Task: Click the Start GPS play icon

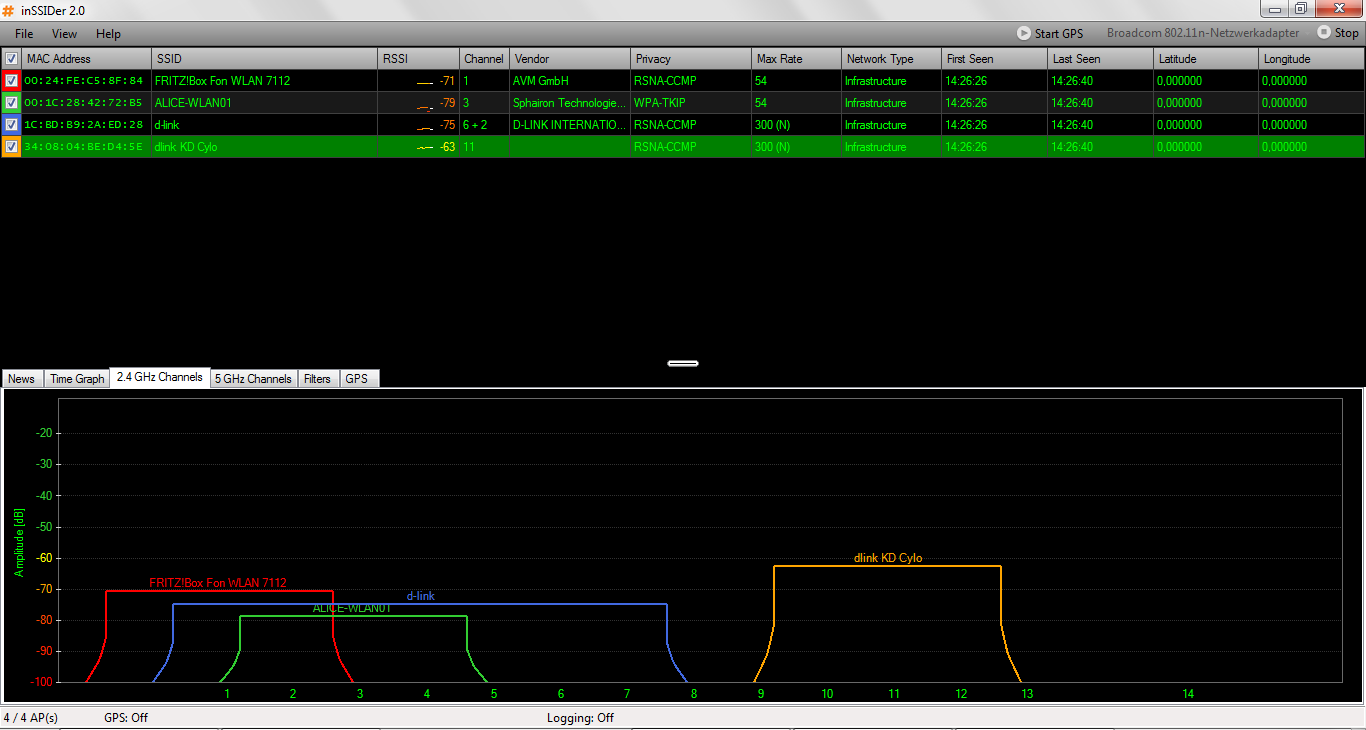Action: [x=1024, y=33]
